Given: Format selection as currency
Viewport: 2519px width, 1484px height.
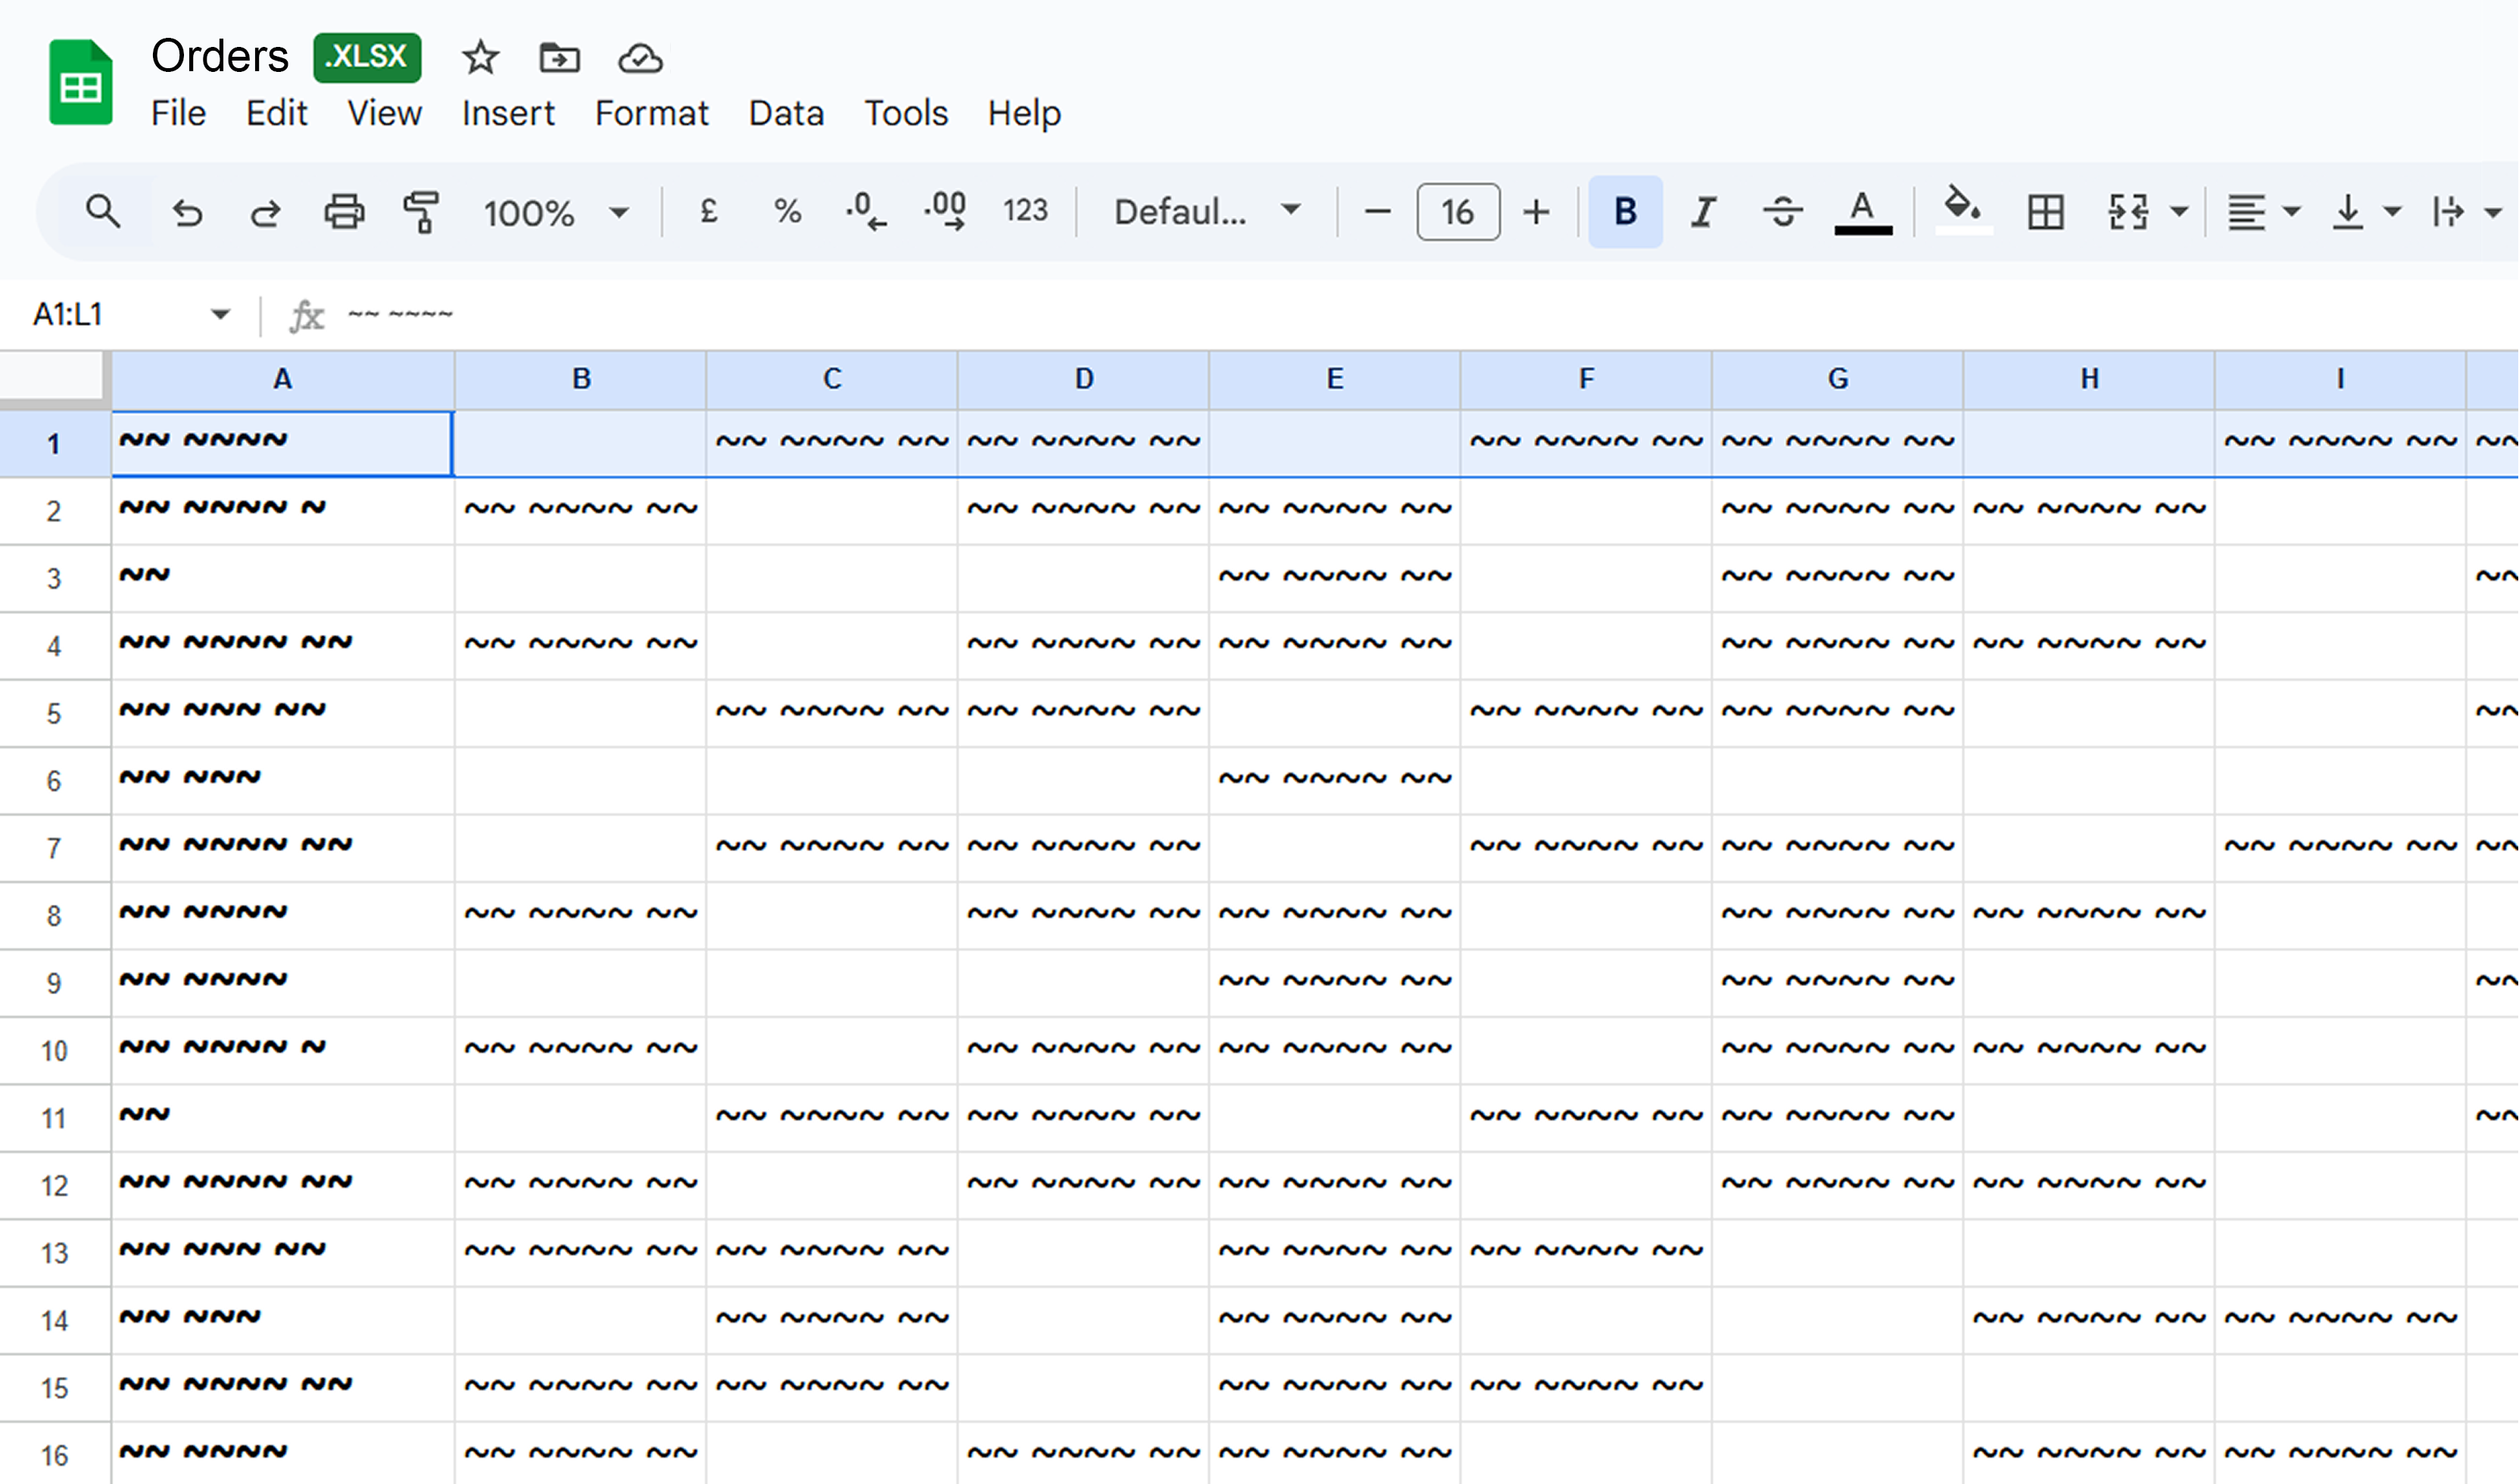Looking at the screenshot, I should (x=709, y=211).
